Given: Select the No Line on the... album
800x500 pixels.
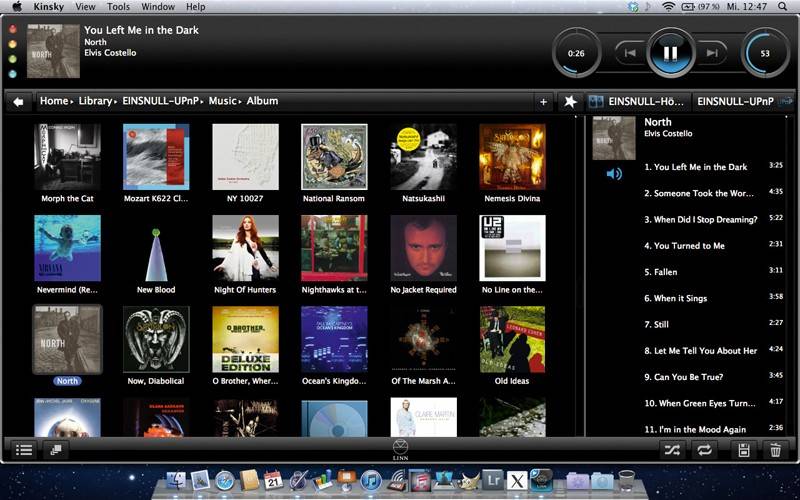Looking at the screenshot, I should 512,248.
